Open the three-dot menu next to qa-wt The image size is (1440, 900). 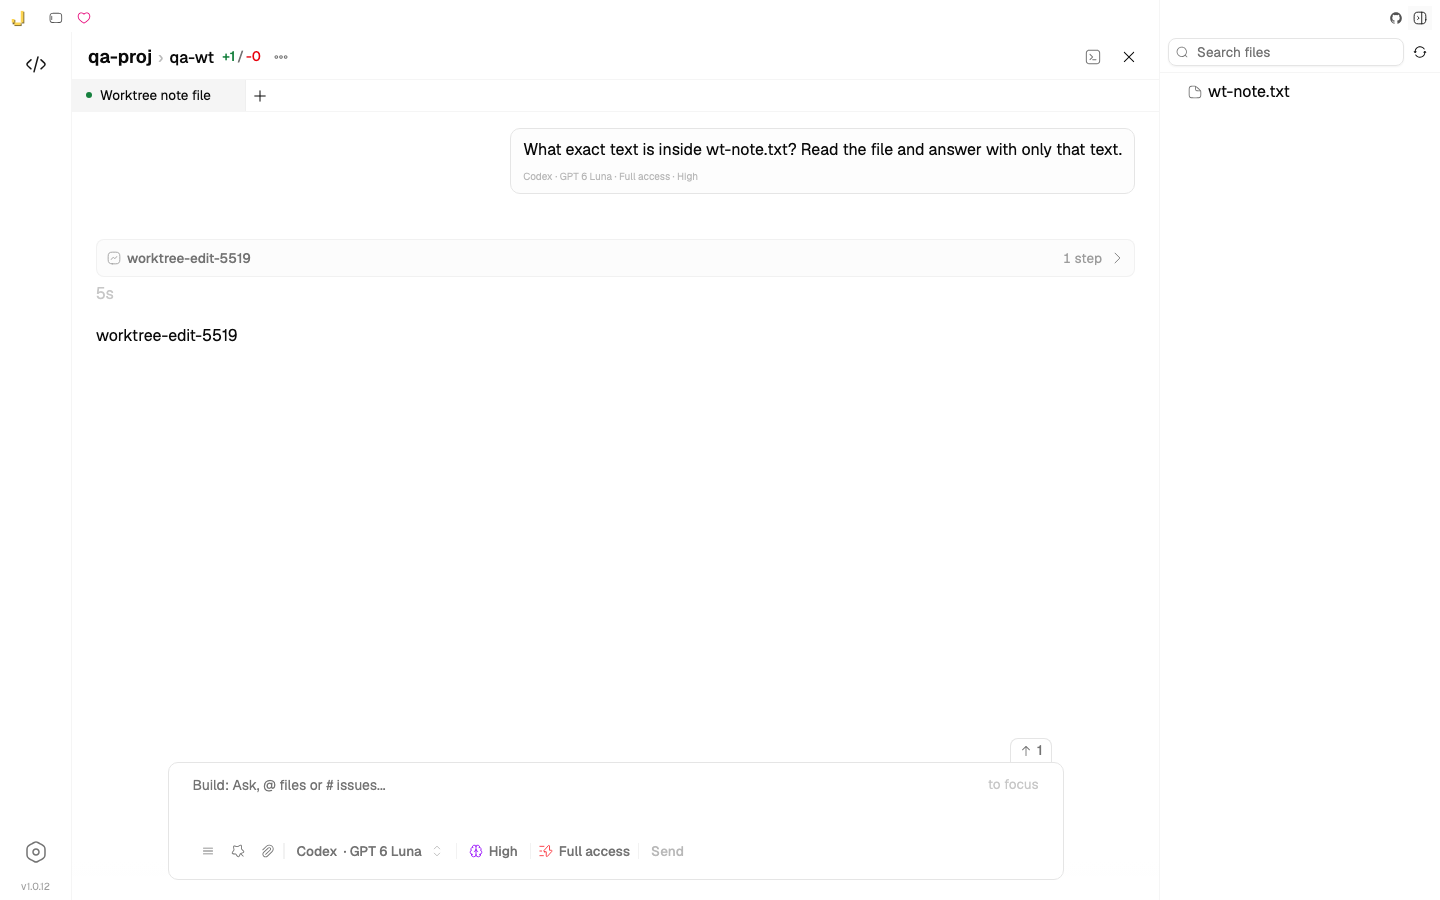281,57
